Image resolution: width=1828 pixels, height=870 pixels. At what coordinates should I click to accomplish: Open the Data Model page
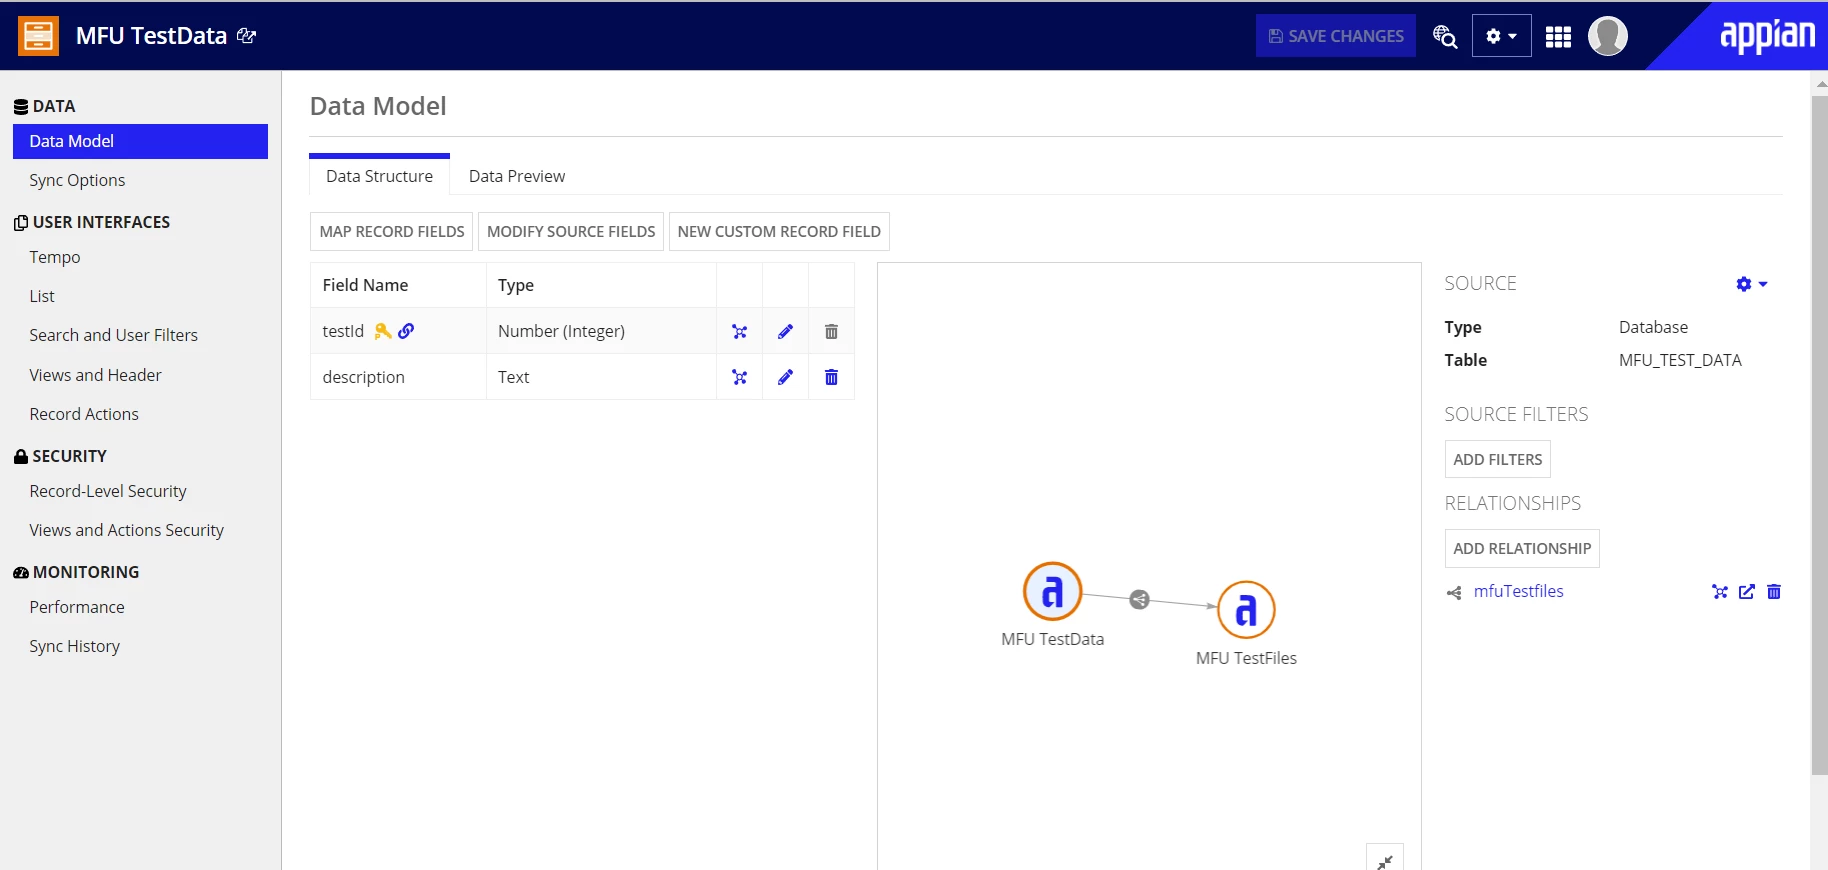(140, 141)
